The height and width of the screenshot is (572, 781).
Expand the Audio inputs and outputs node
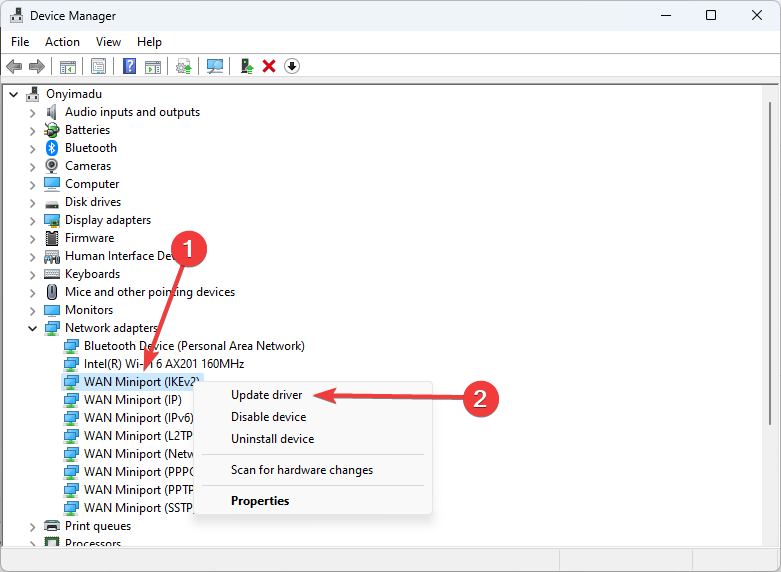[32, 112]
